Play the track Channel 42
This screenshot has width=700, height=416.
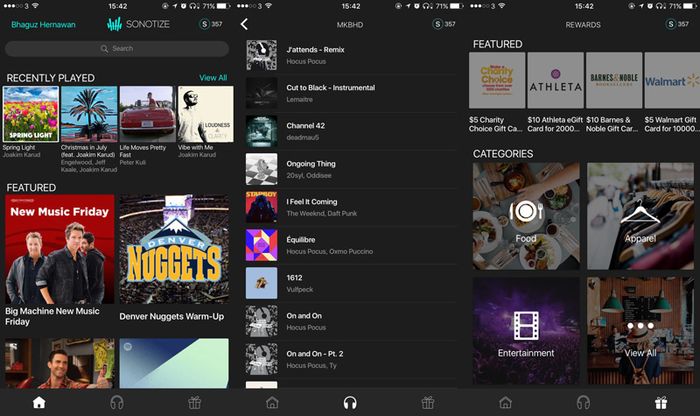(350, 131)
